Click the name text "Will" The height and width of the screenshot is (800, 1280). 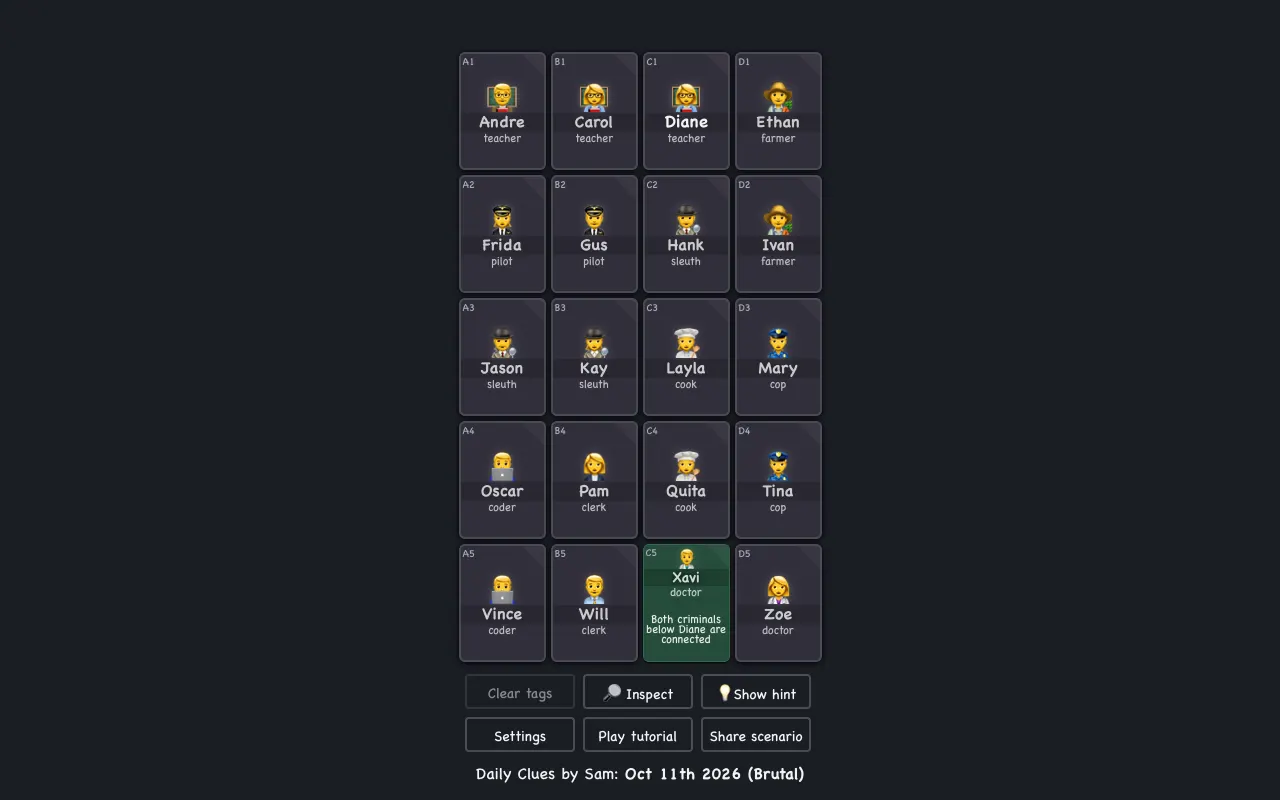pyautogui.click(x=594, y=614)
